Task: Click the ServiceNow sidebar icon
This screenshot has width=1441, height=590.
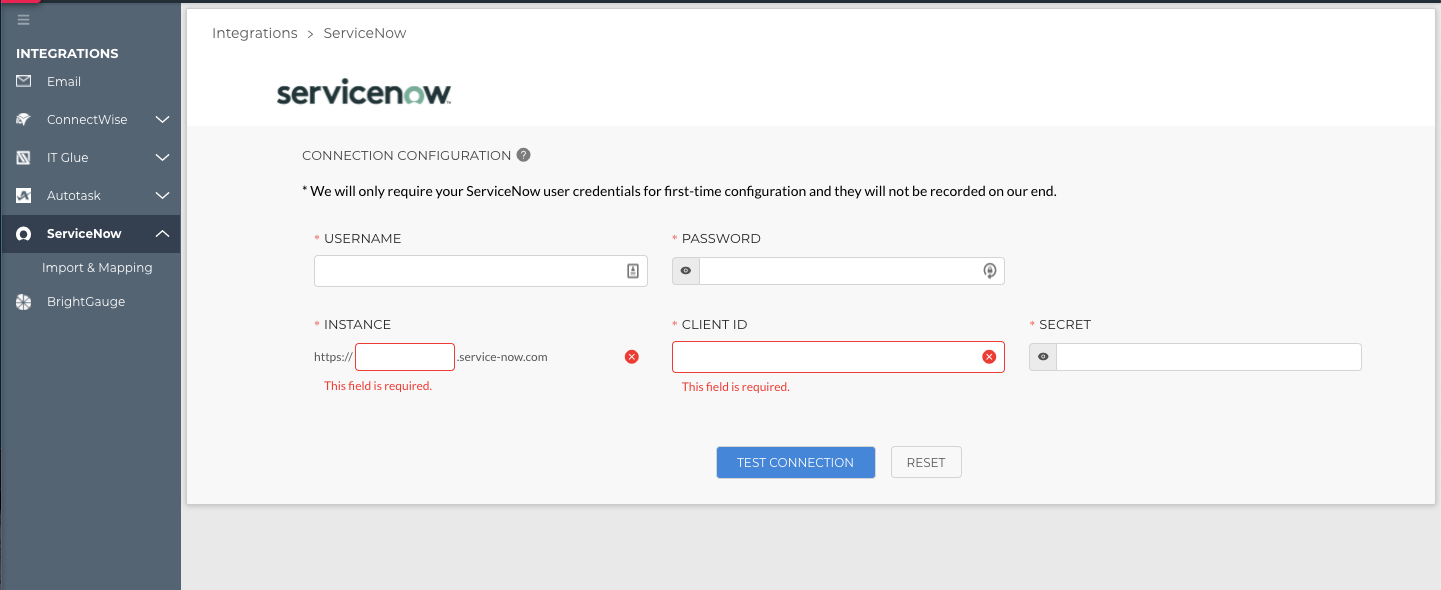Action: click(24, 234)
